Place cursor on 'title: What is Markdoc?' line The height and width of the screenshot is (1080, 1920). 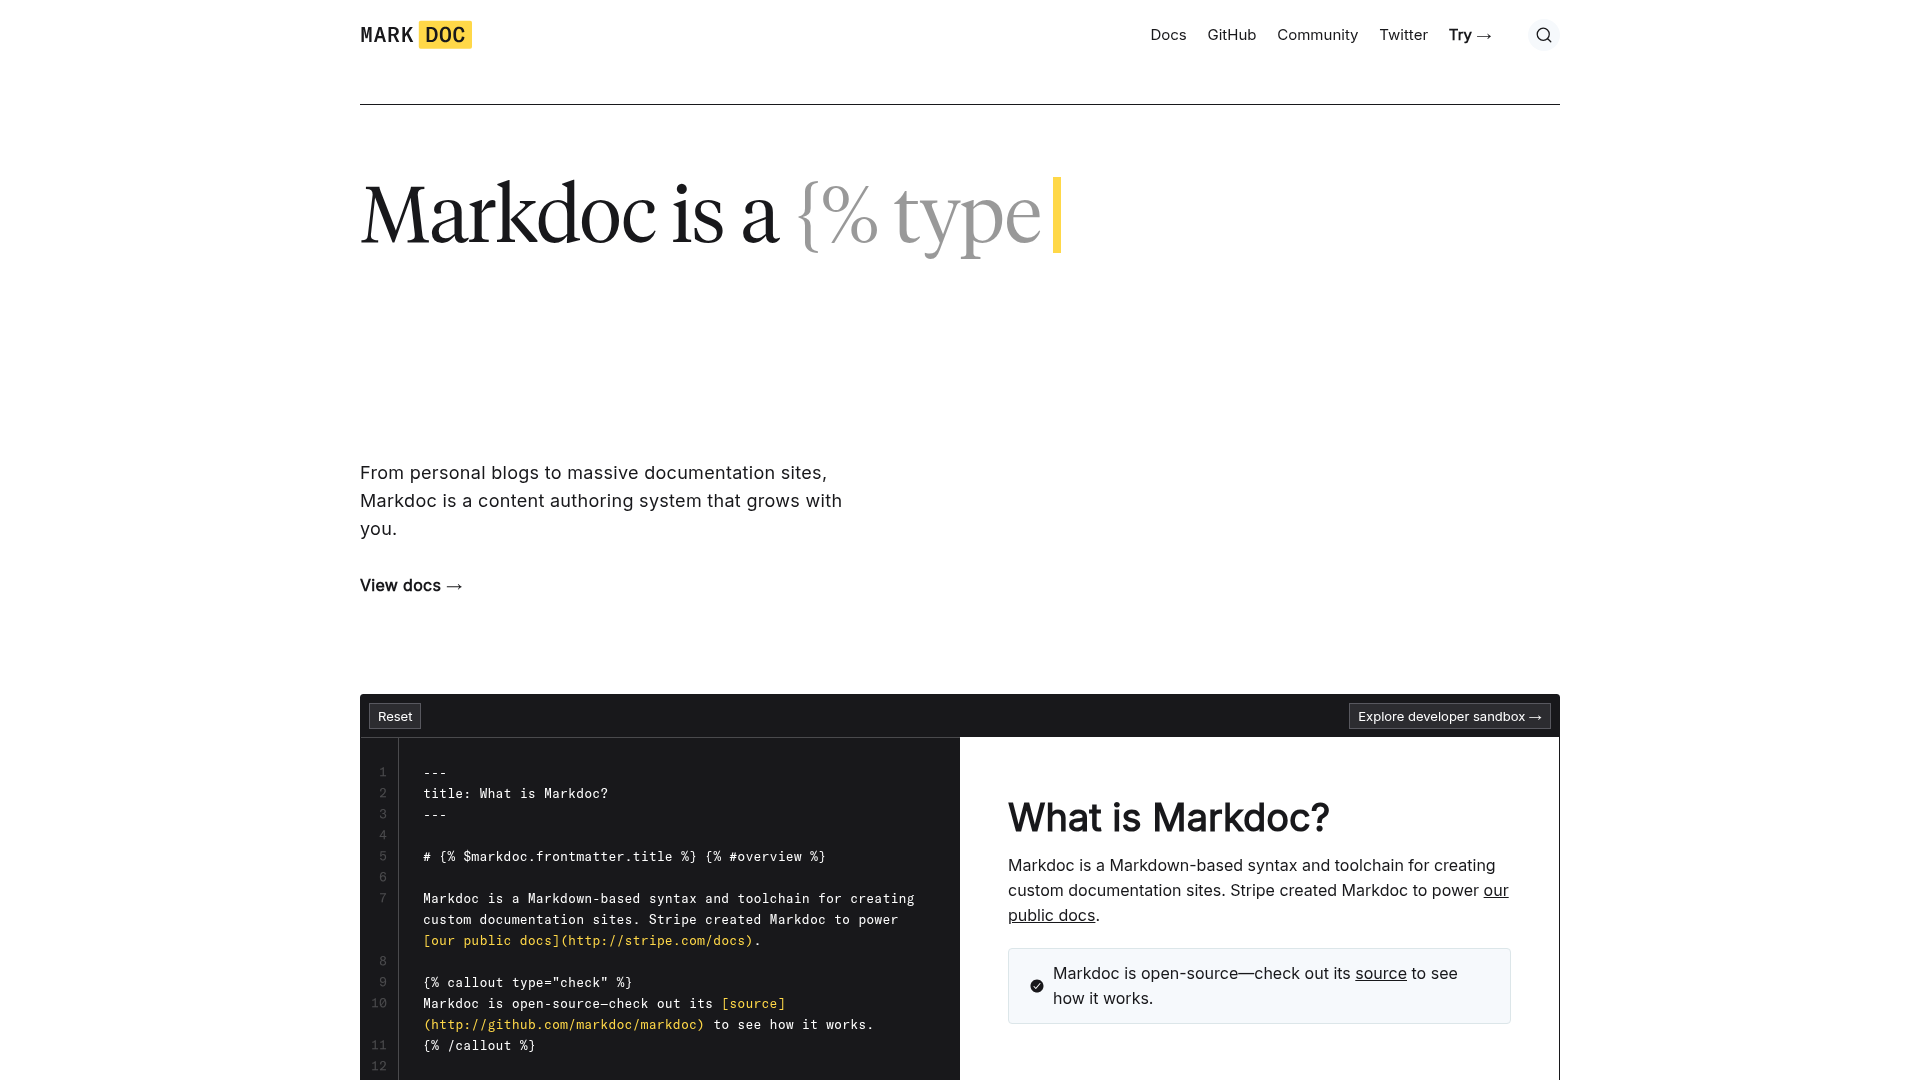[x=515, y=794]
